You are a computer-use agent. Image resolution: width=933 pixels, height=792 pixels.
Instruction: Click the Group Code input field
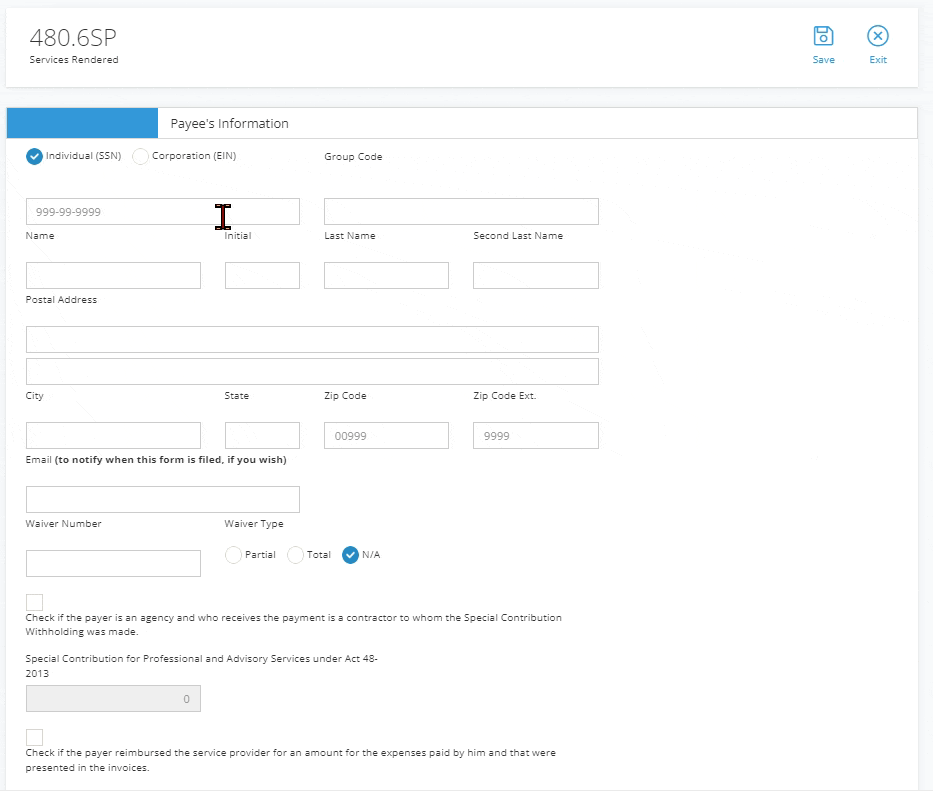click(x=461, y=212)
